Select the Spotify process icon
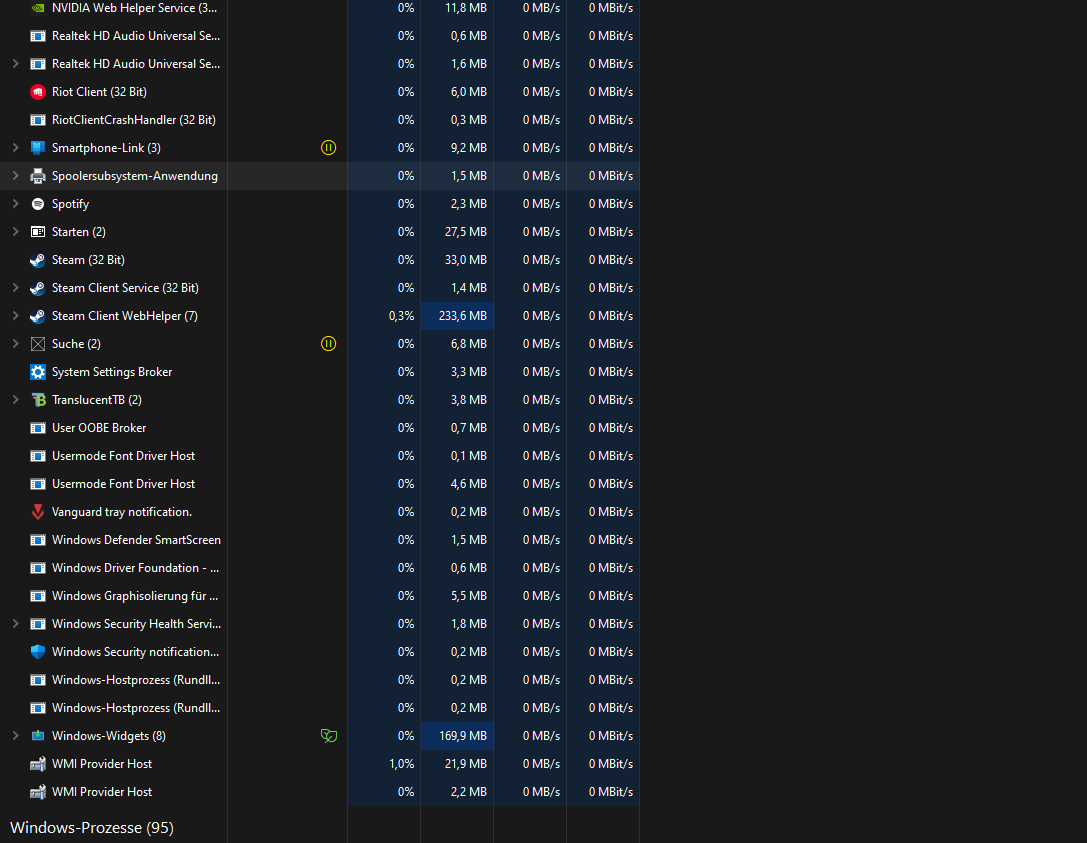The image size is (1087, 843). click(37, 203)
